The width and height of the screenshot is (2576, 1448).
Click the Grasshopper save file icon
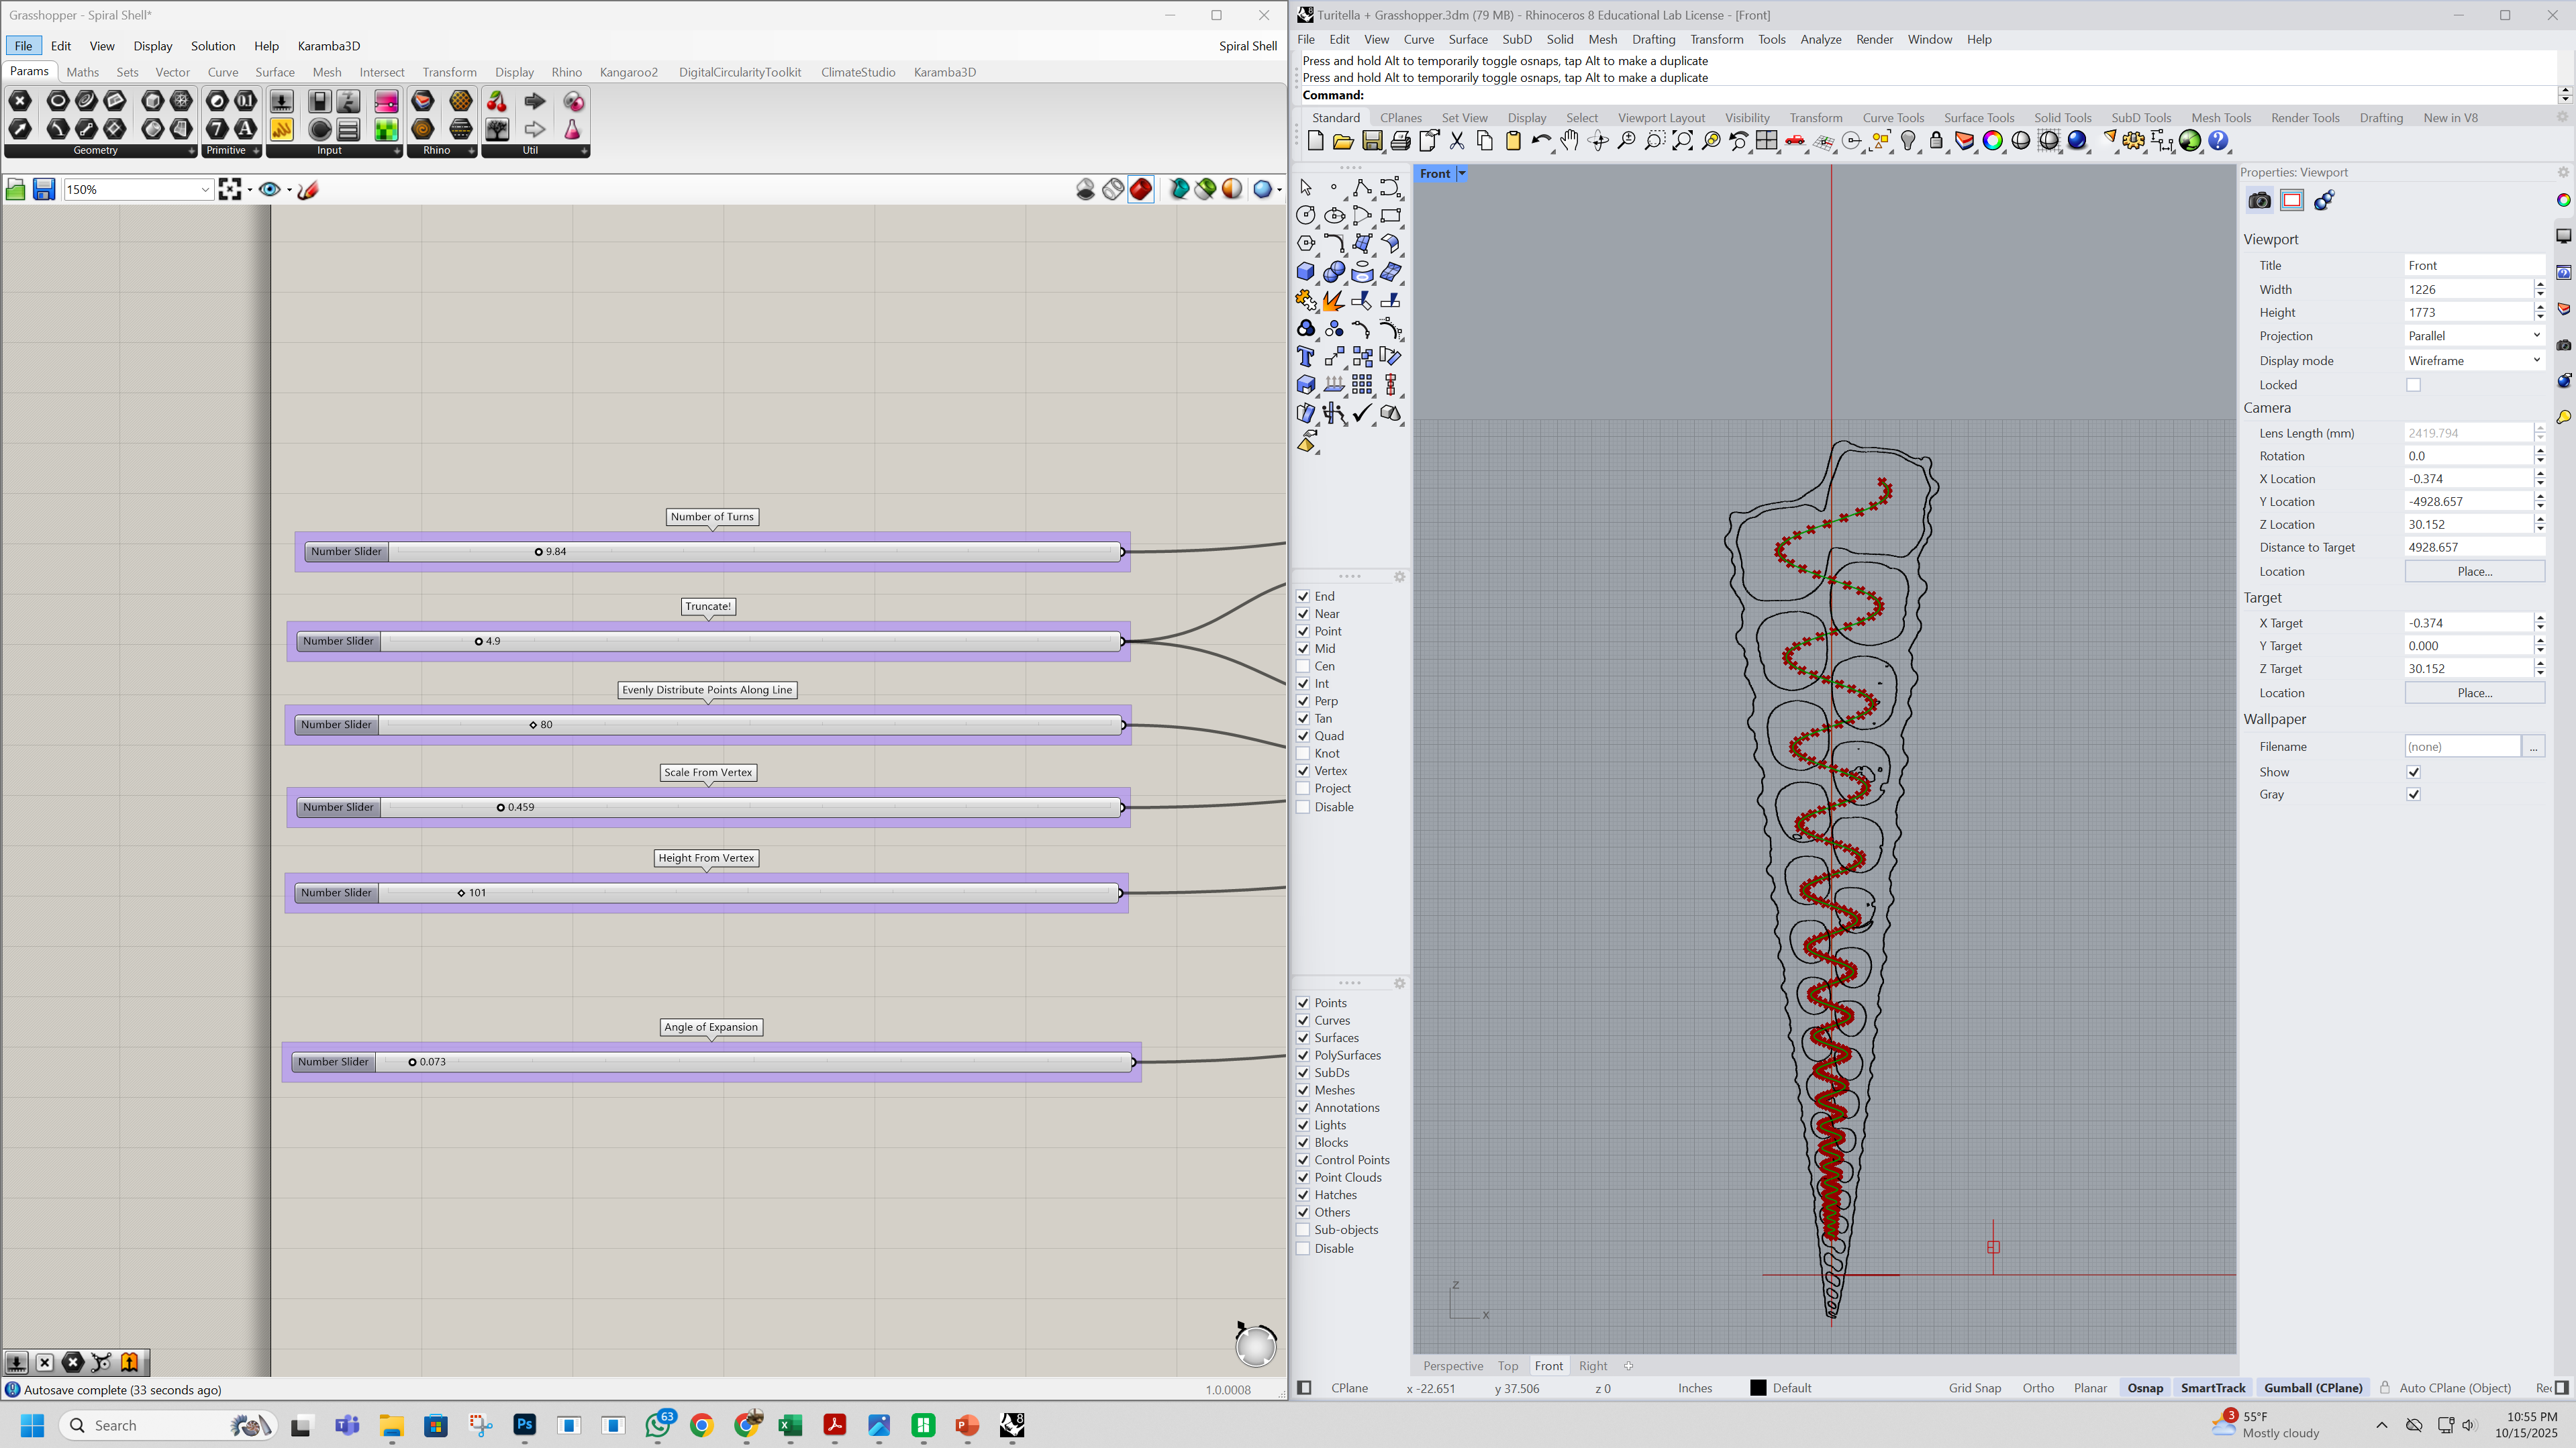[x=43, y=189]
